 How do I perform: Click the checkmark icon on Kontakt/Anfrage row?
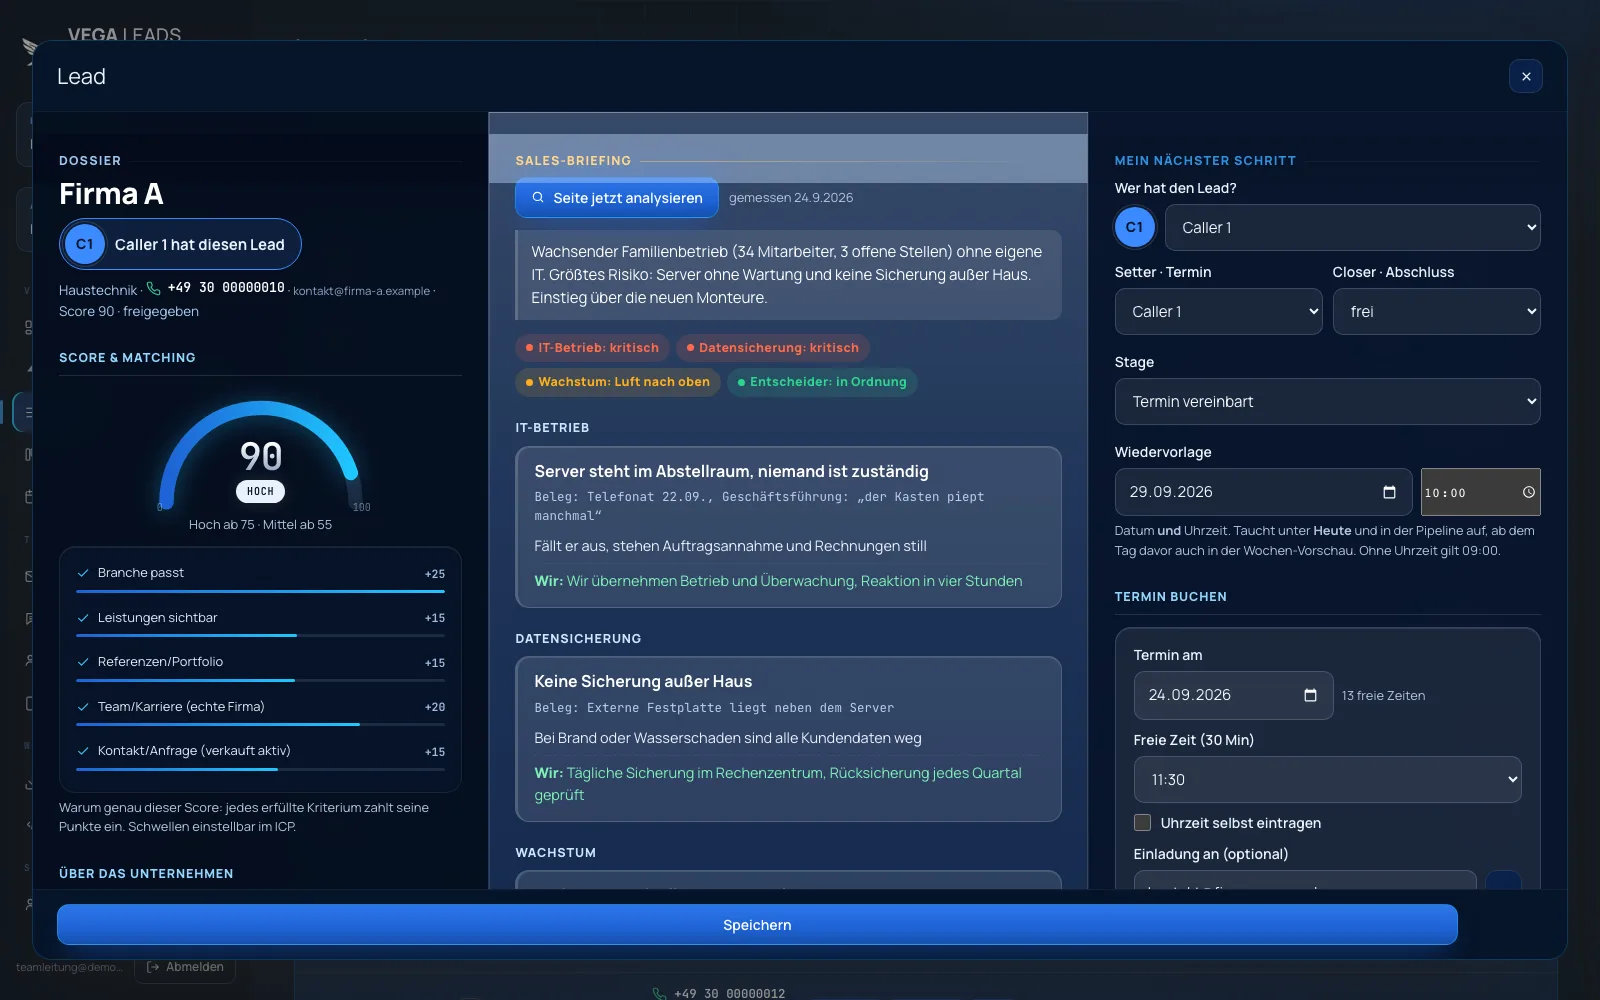83,751
